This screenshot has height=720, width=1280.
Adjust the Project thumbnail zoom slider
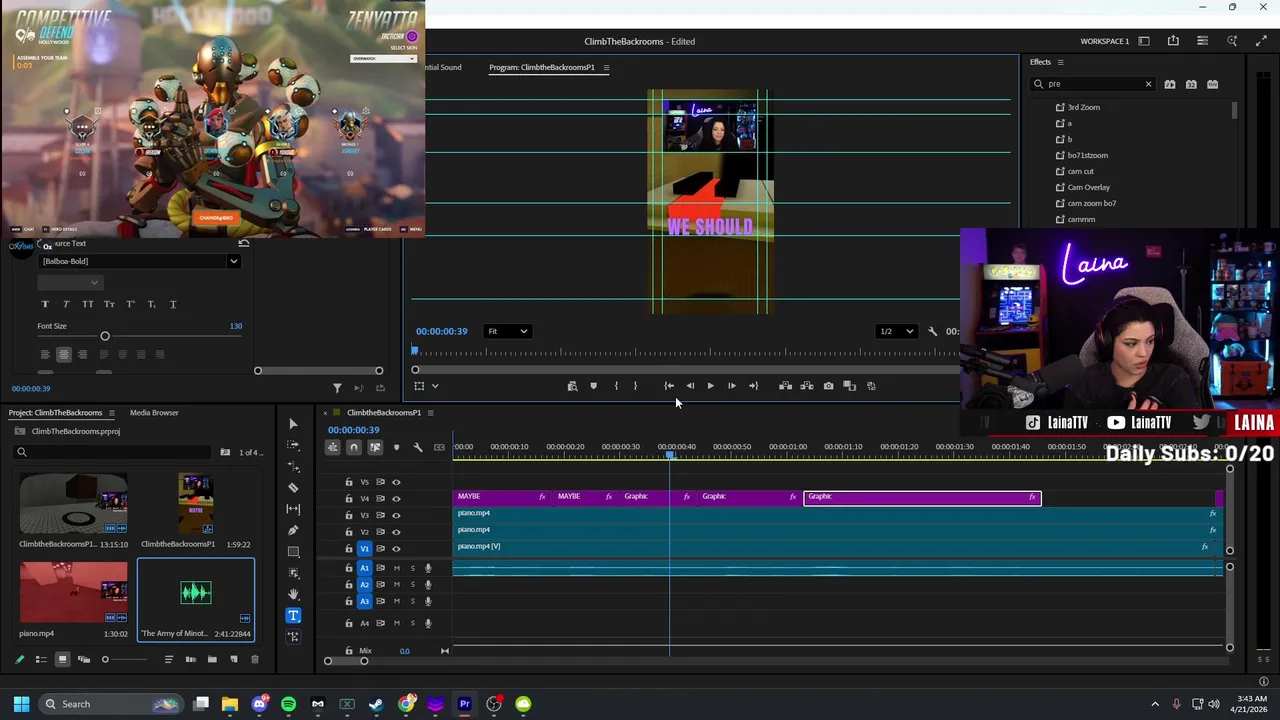105,659
